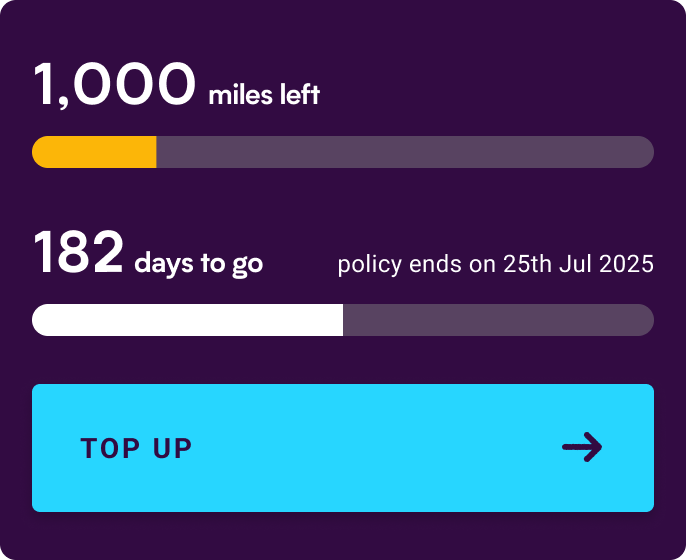Click the "policy ends on" text
This screenshot has height=560, width=686.
coord(417,265)
